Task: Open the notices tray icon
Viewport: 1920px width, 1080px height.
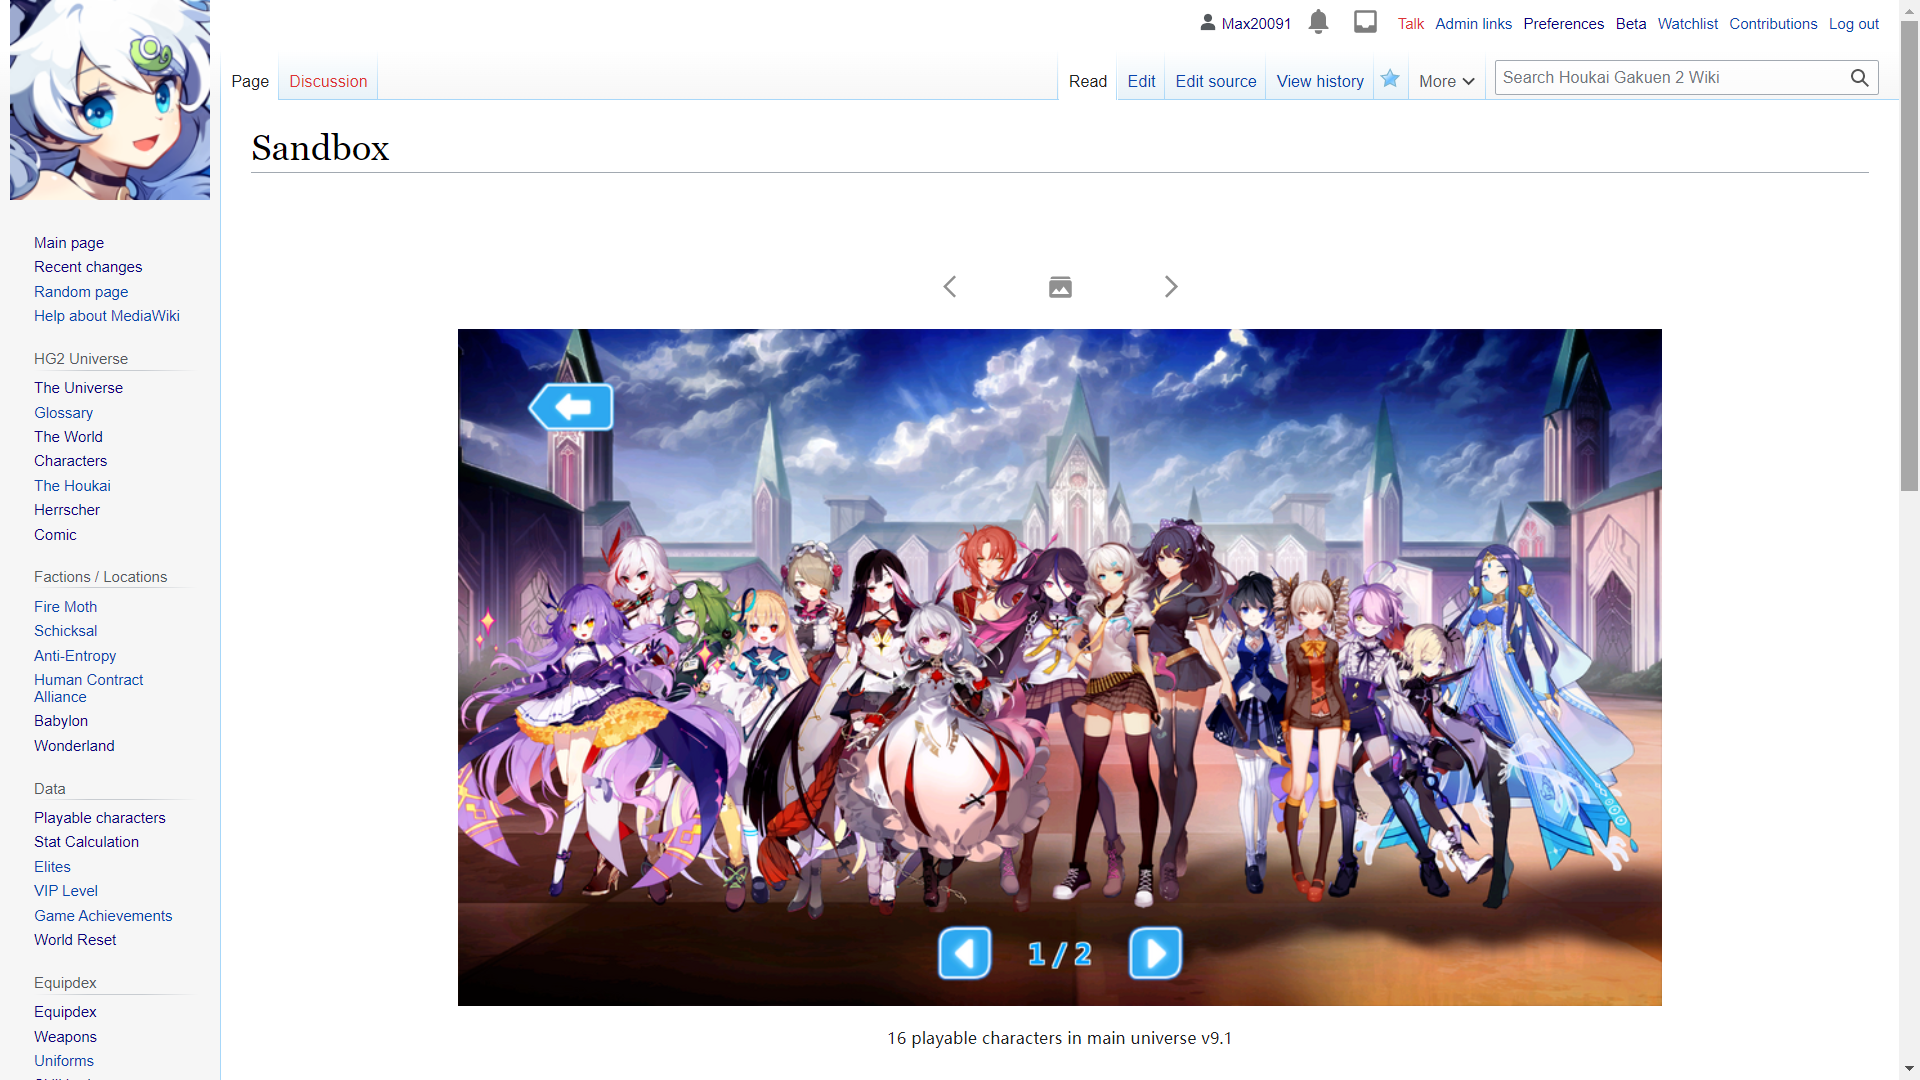Action: tap(1365, 22)
